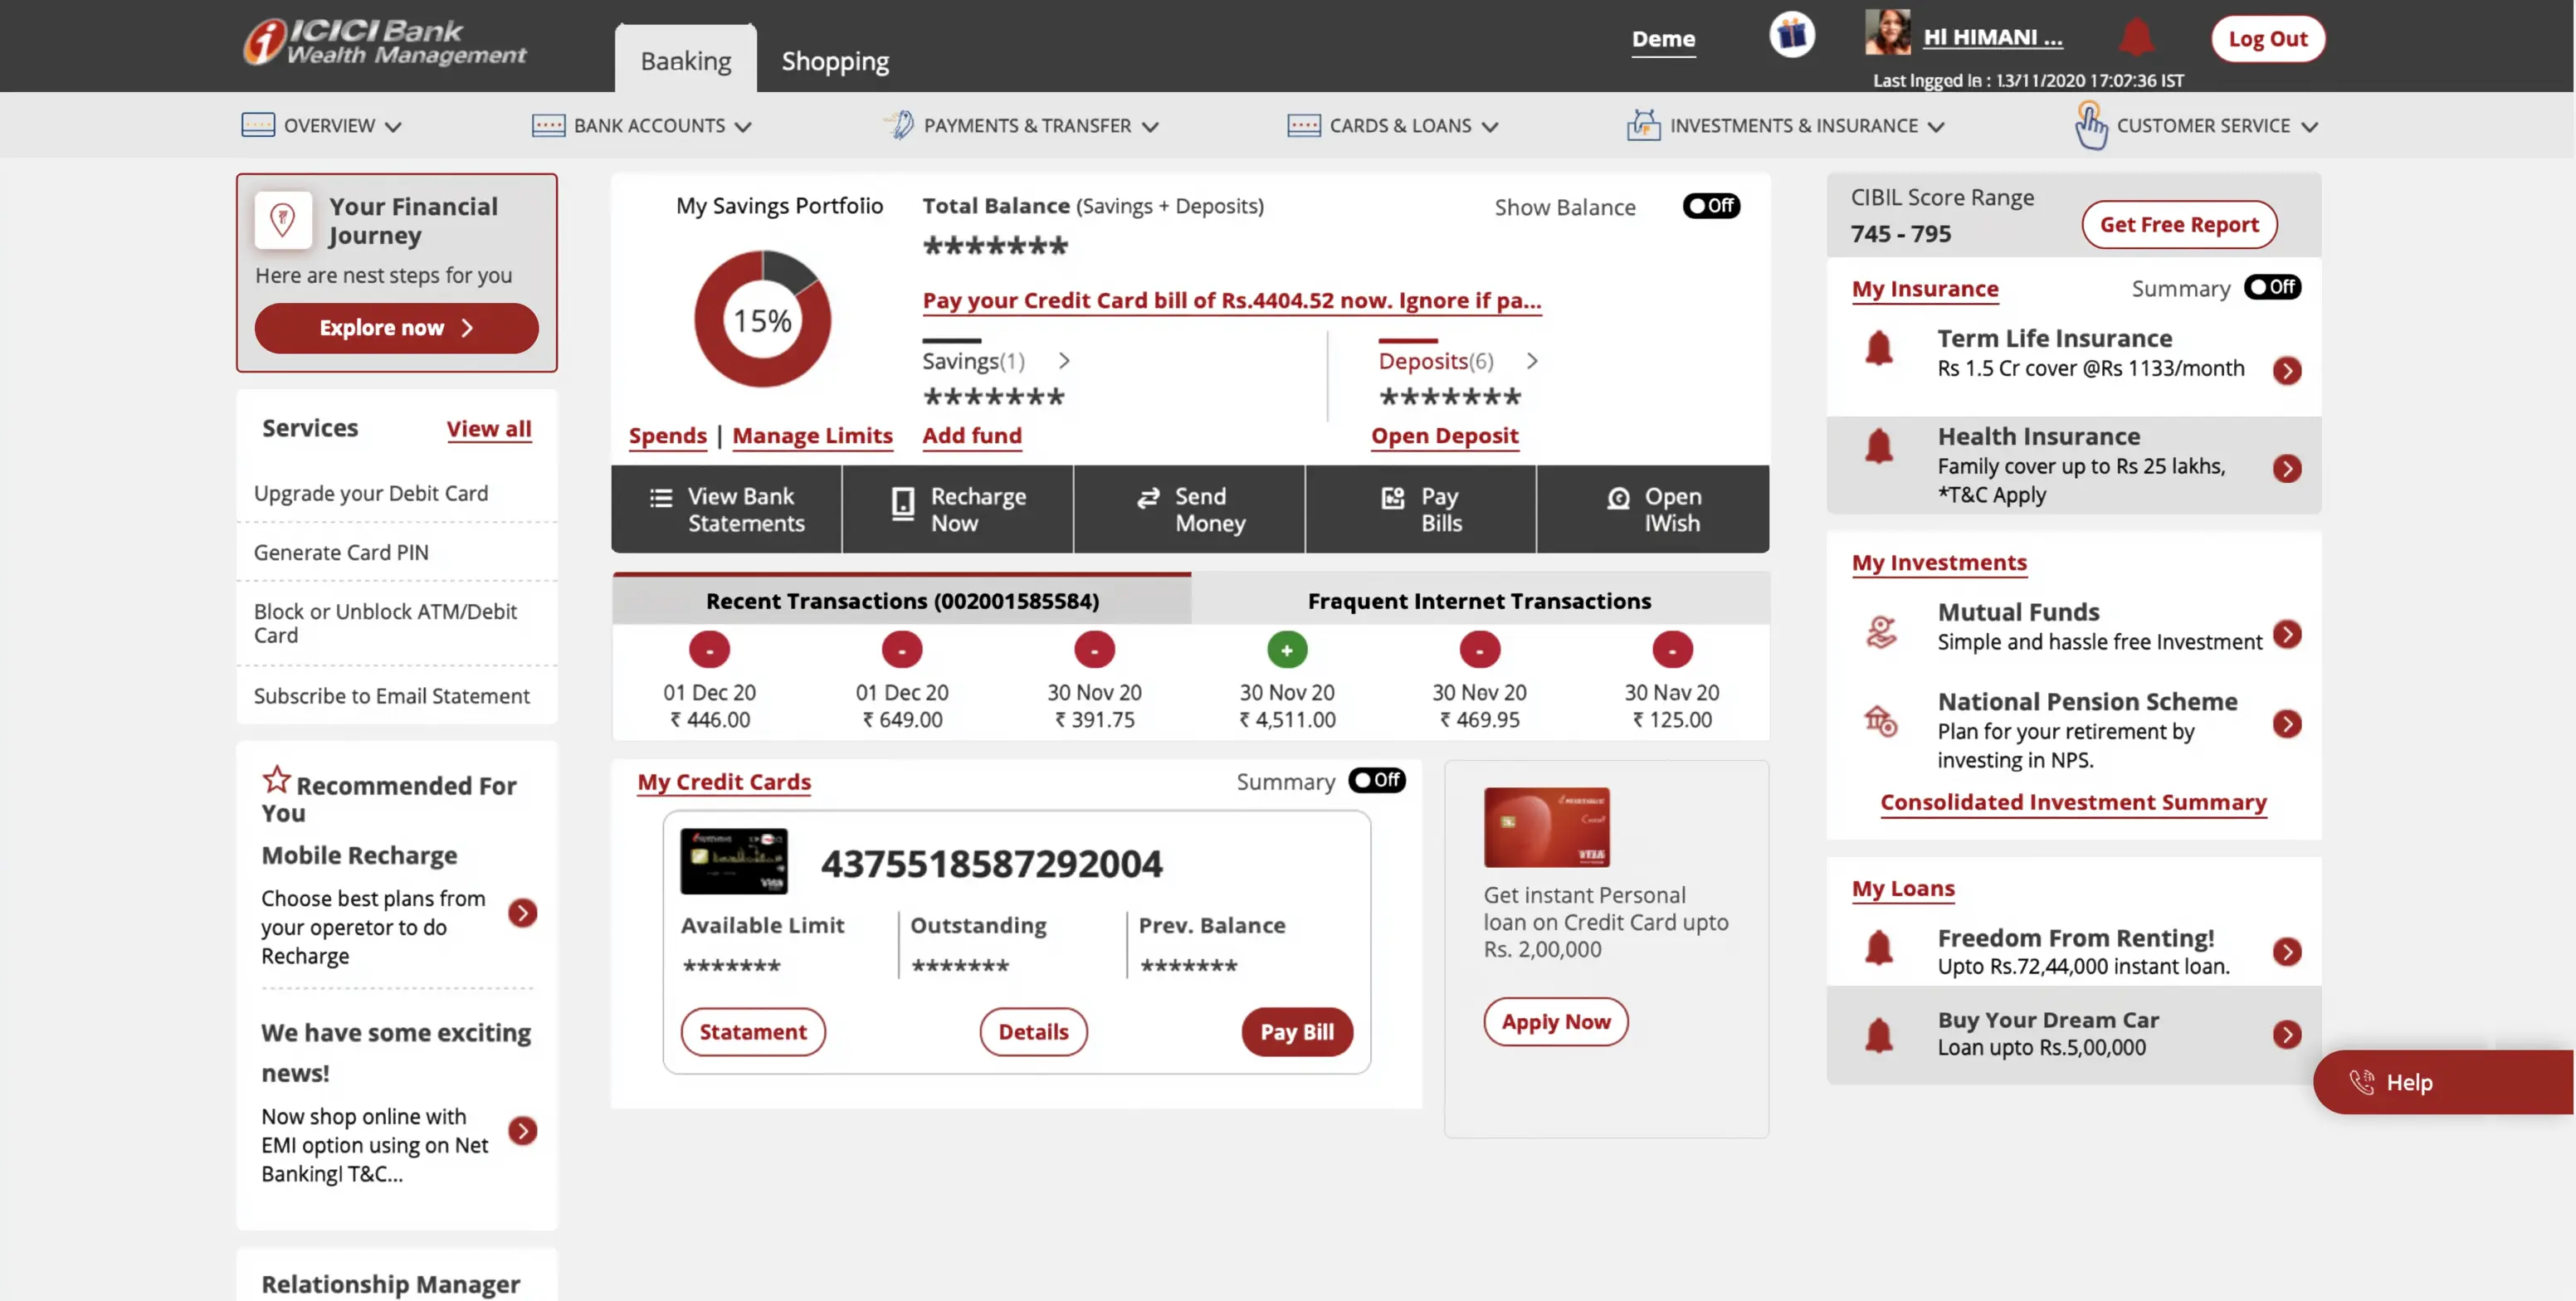Open Help via the phone icon
Screen dimensions: 2576x1301
[x=2363, y=1082]
